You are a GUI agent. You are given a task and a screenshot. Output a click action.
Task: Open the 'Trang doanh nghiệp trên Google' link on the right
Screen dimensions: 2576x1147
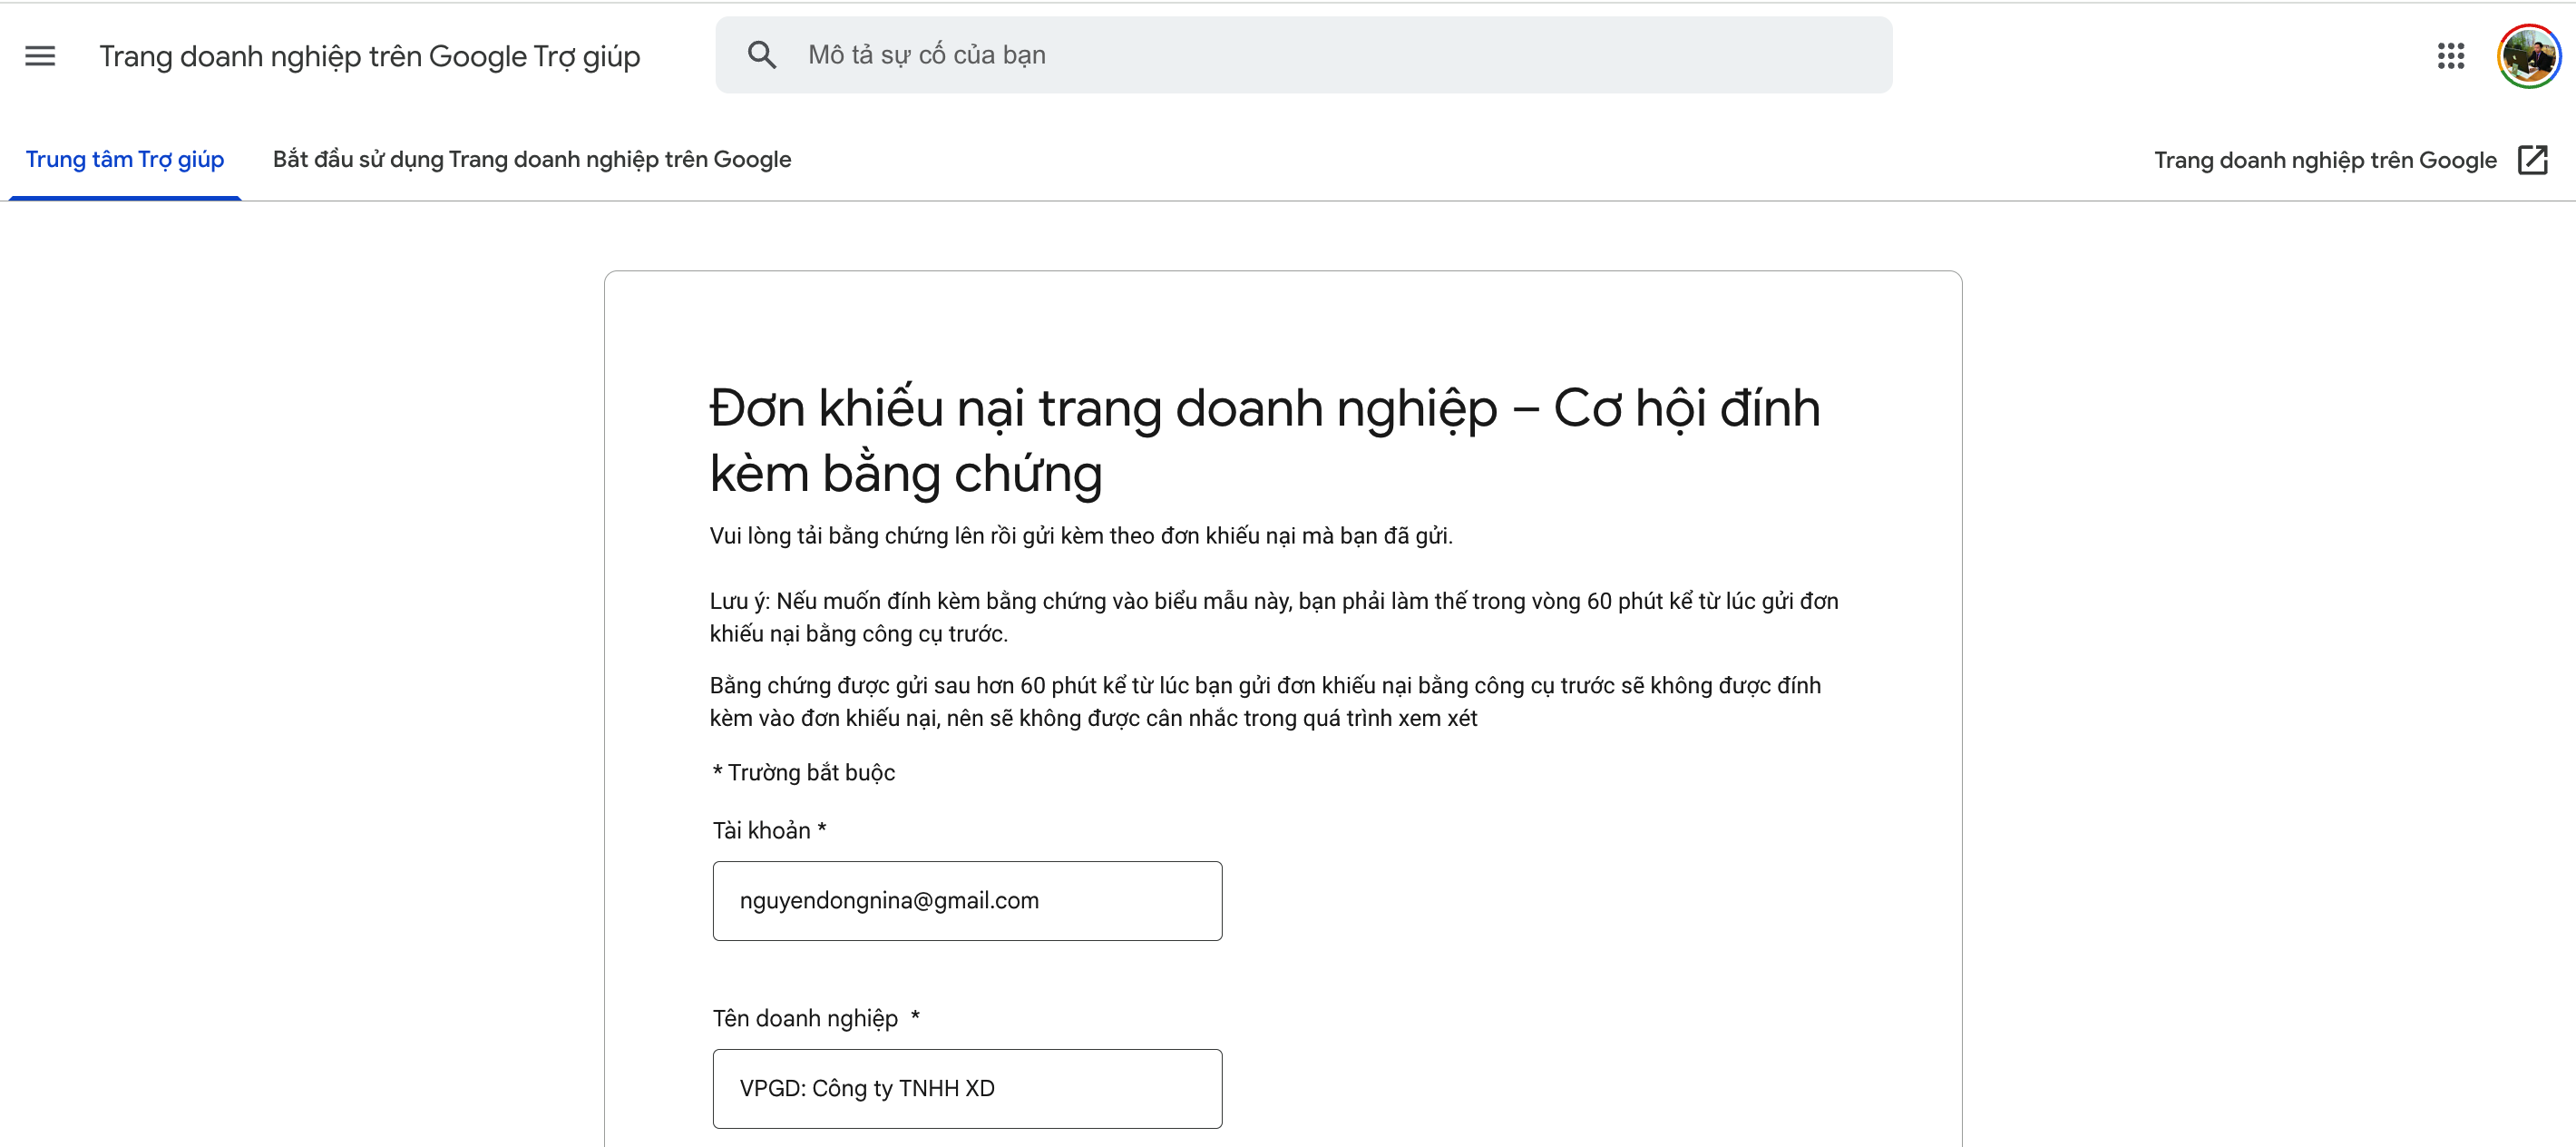(x=2324, y=160)
